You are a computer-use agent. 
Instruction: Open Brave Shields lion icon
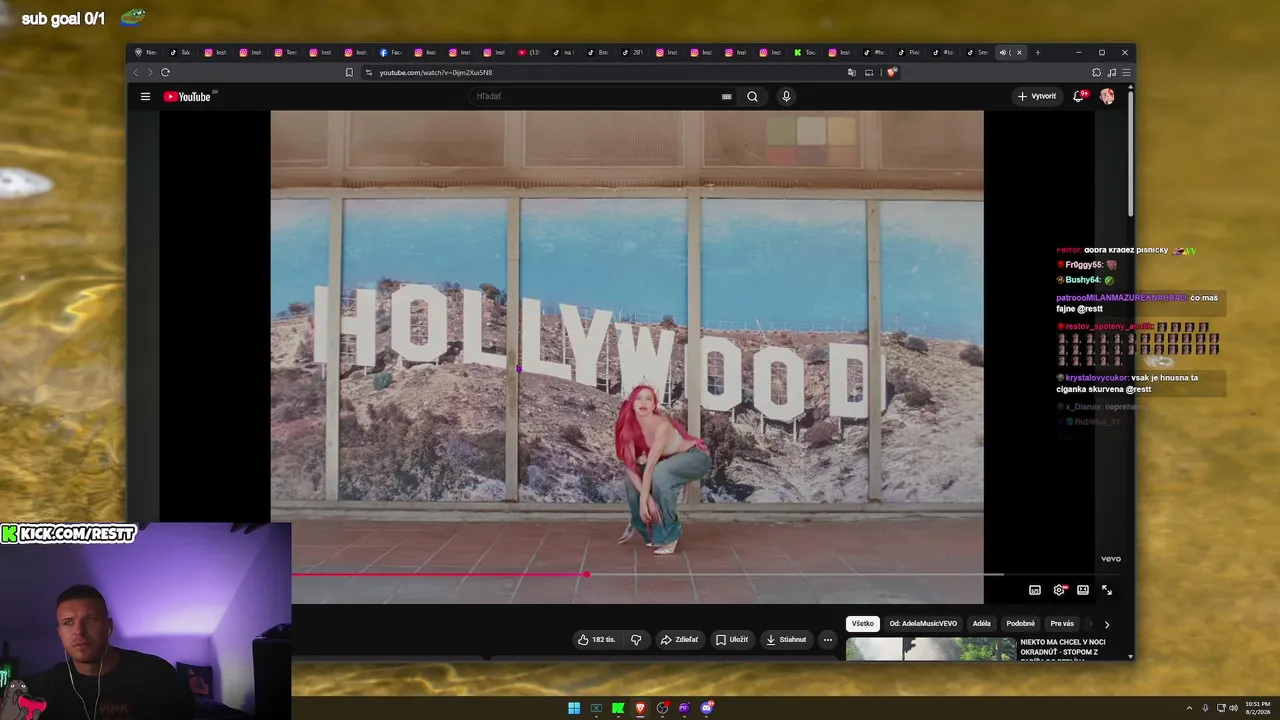(x=891, y=72)
